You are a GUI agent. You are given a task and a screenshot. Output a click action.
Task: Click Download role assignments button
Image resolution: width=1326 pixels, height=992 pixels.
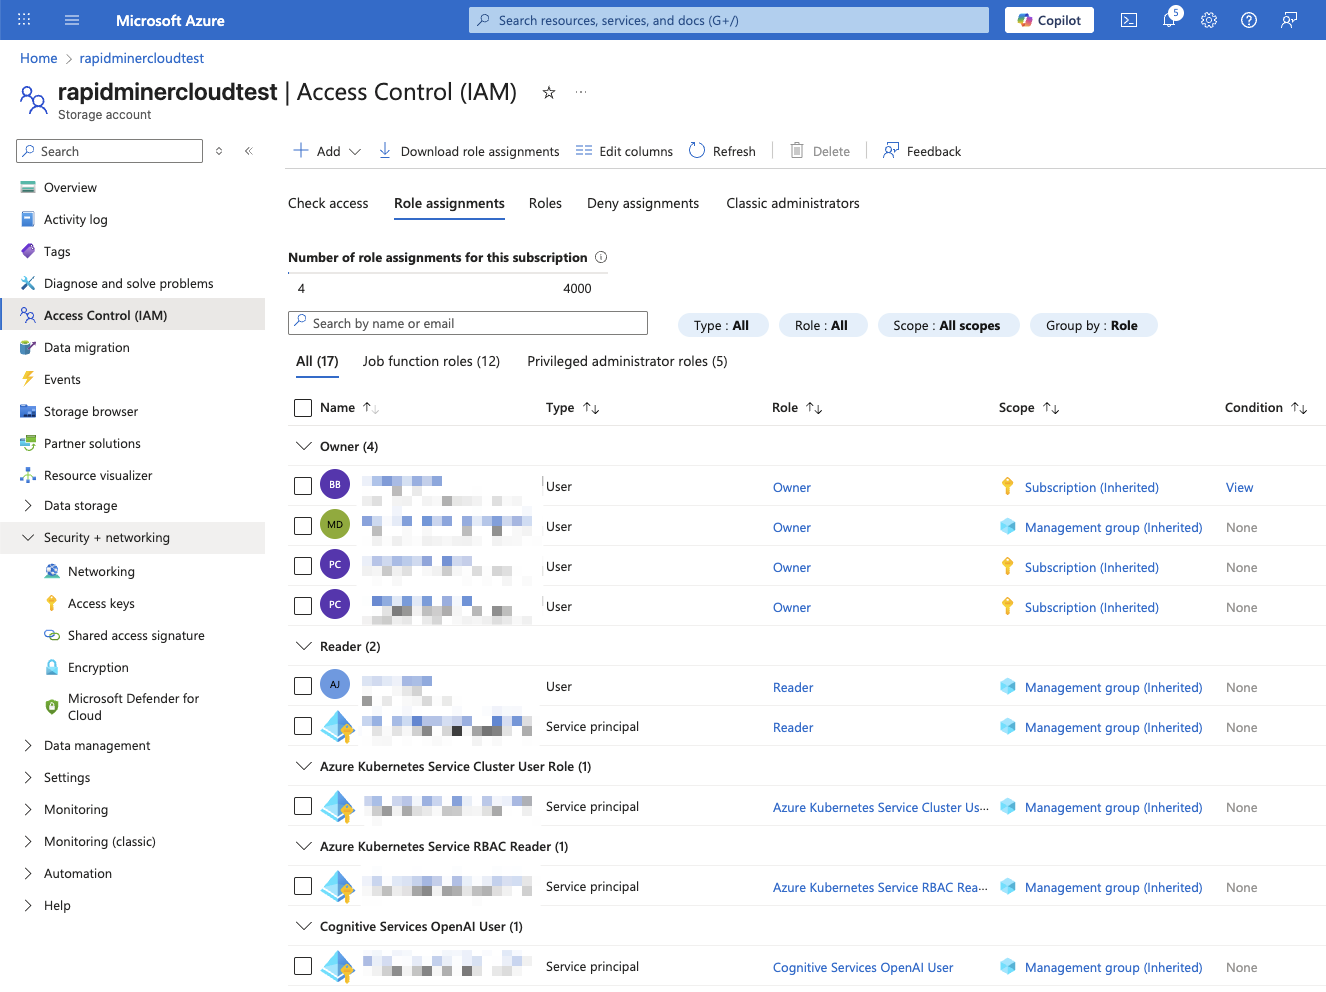click(469, 151)
